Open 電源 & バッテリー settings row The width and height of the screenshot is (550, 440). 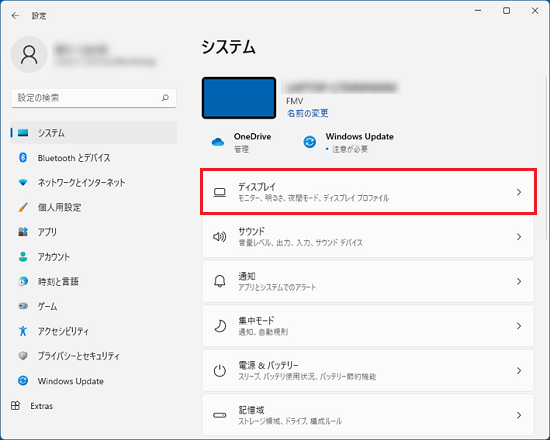368,371
